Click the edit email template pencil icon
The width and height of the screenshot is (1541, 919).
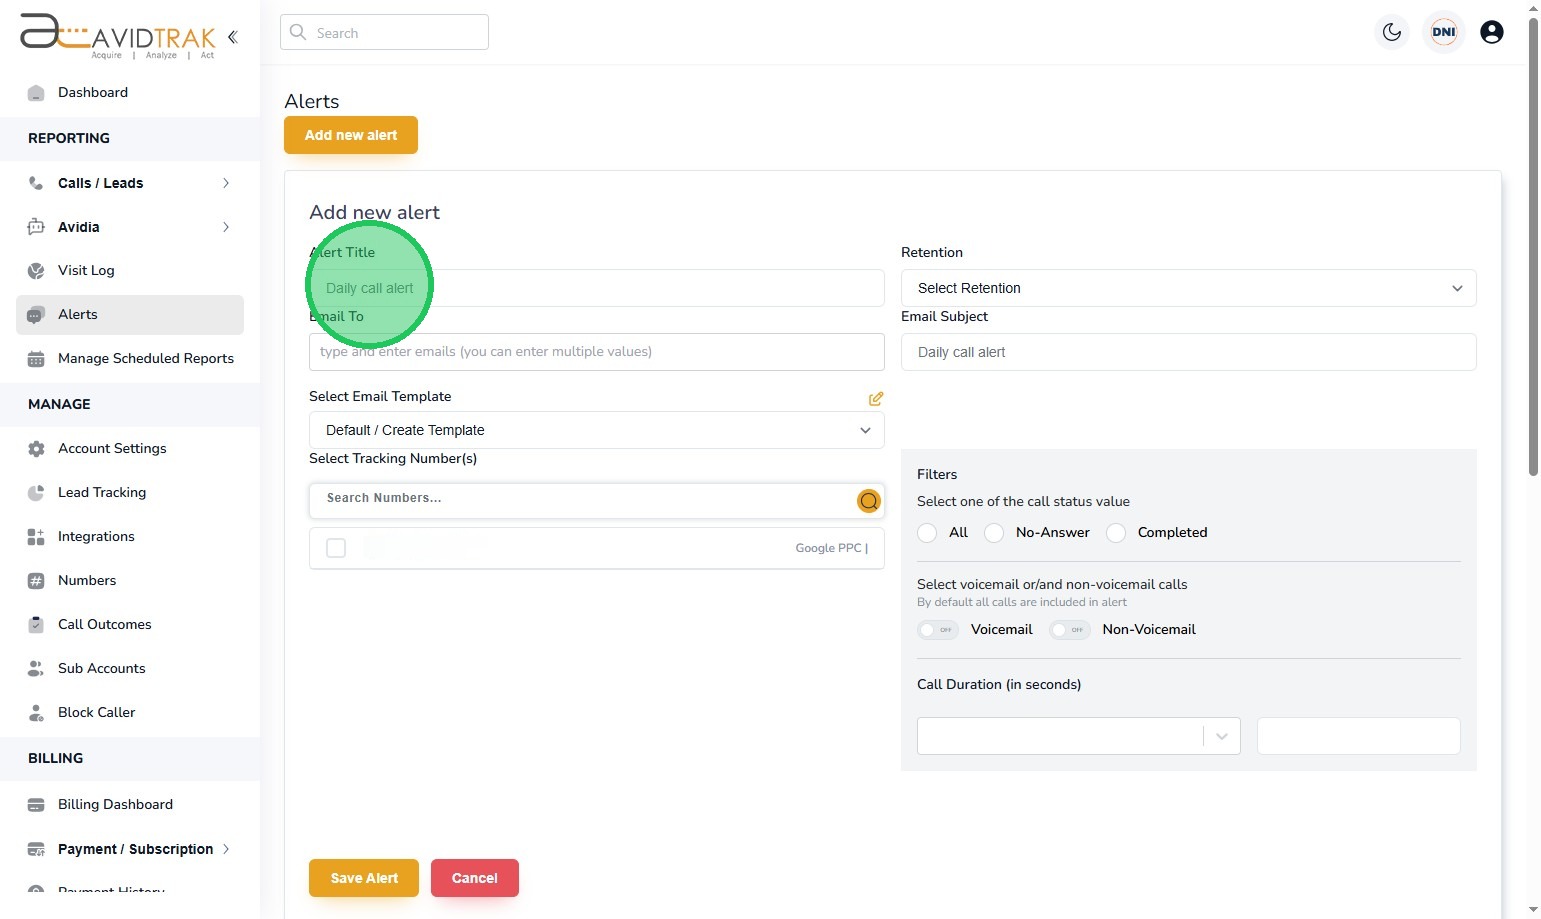(876, 399)
